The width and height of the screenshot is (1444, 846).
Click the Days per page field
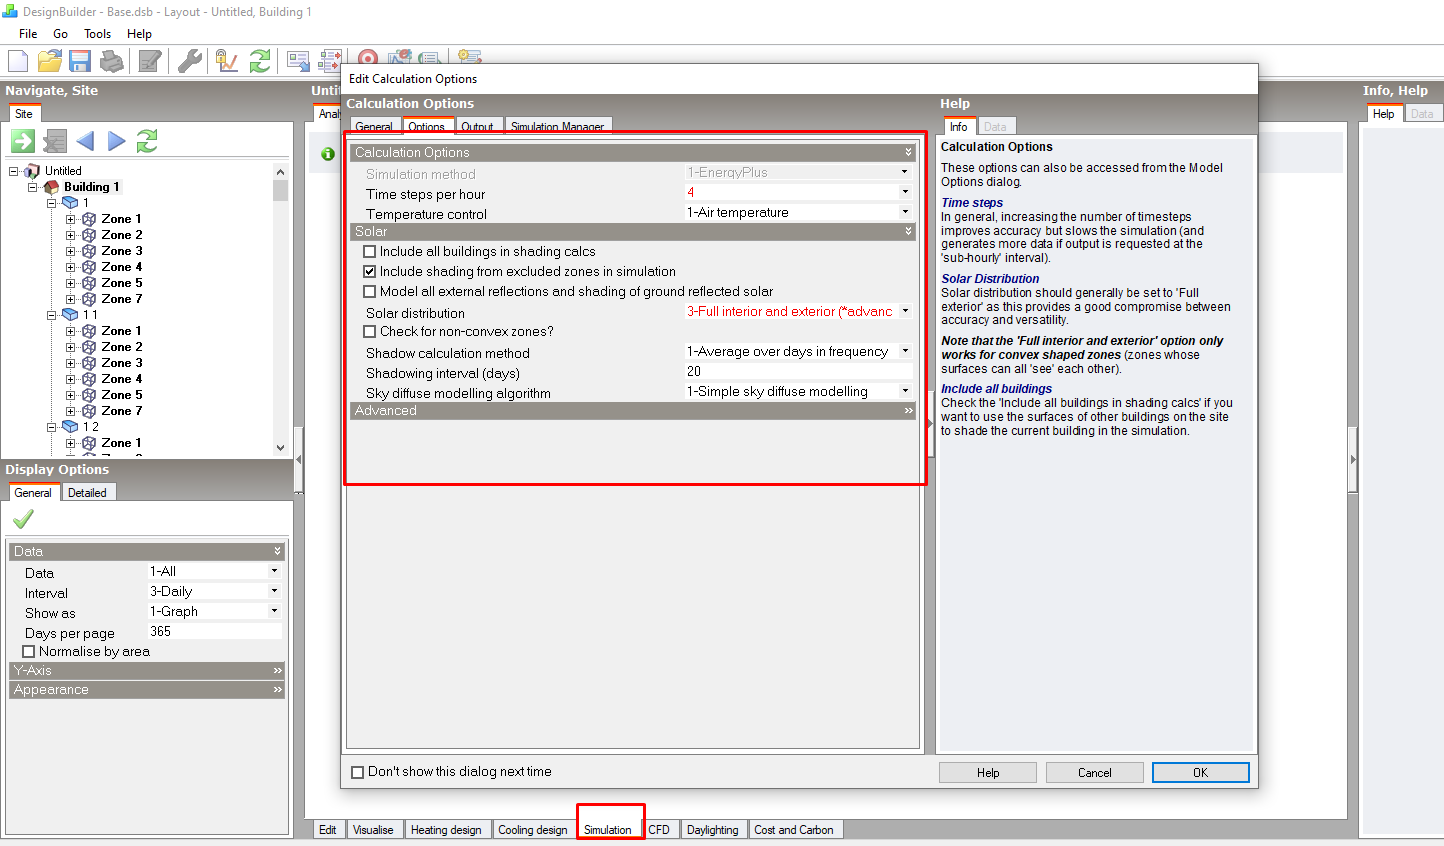(x=214, y=632)
